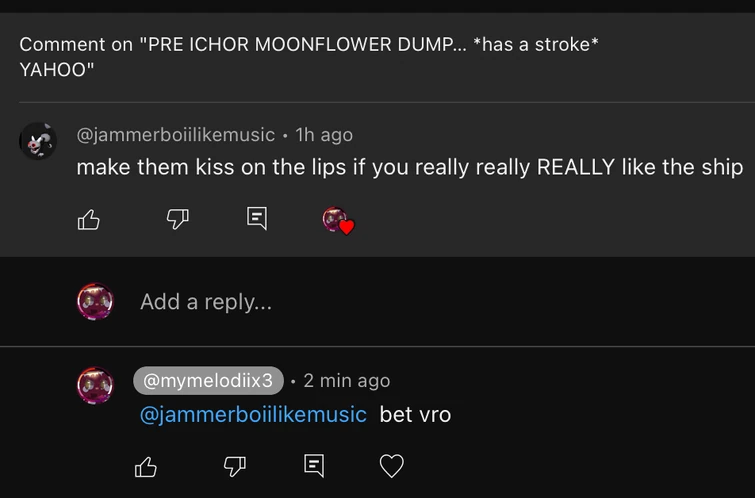Give a heart to the 'bet vro' reply
Screen dimensions: 755x498
point(392,466)
